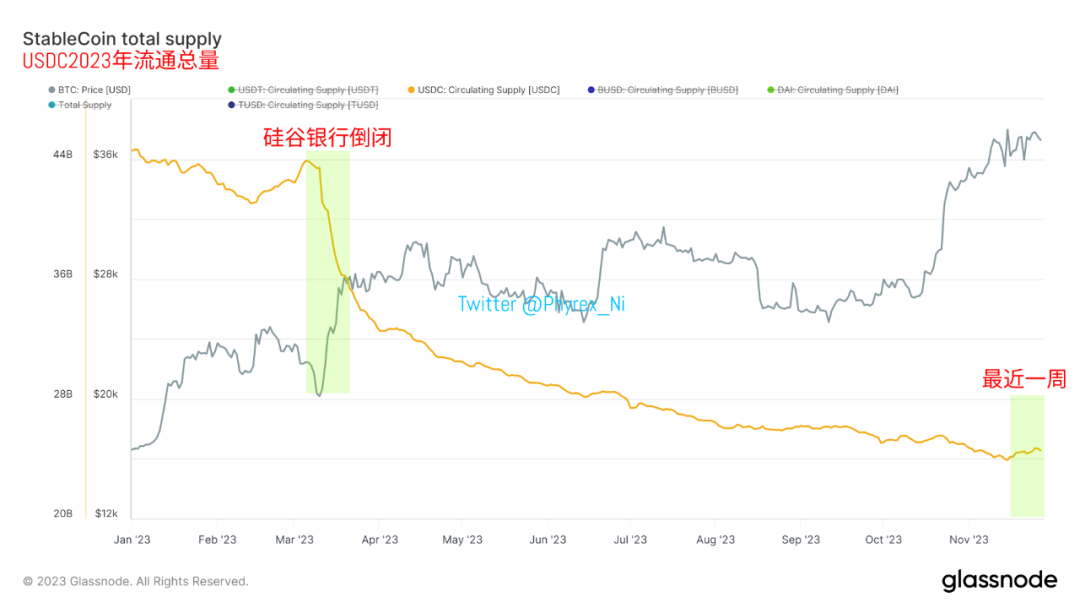1080x608 pixels.
Task: Select the Nov '23 x-axis label
Action: tap(968, 539)
